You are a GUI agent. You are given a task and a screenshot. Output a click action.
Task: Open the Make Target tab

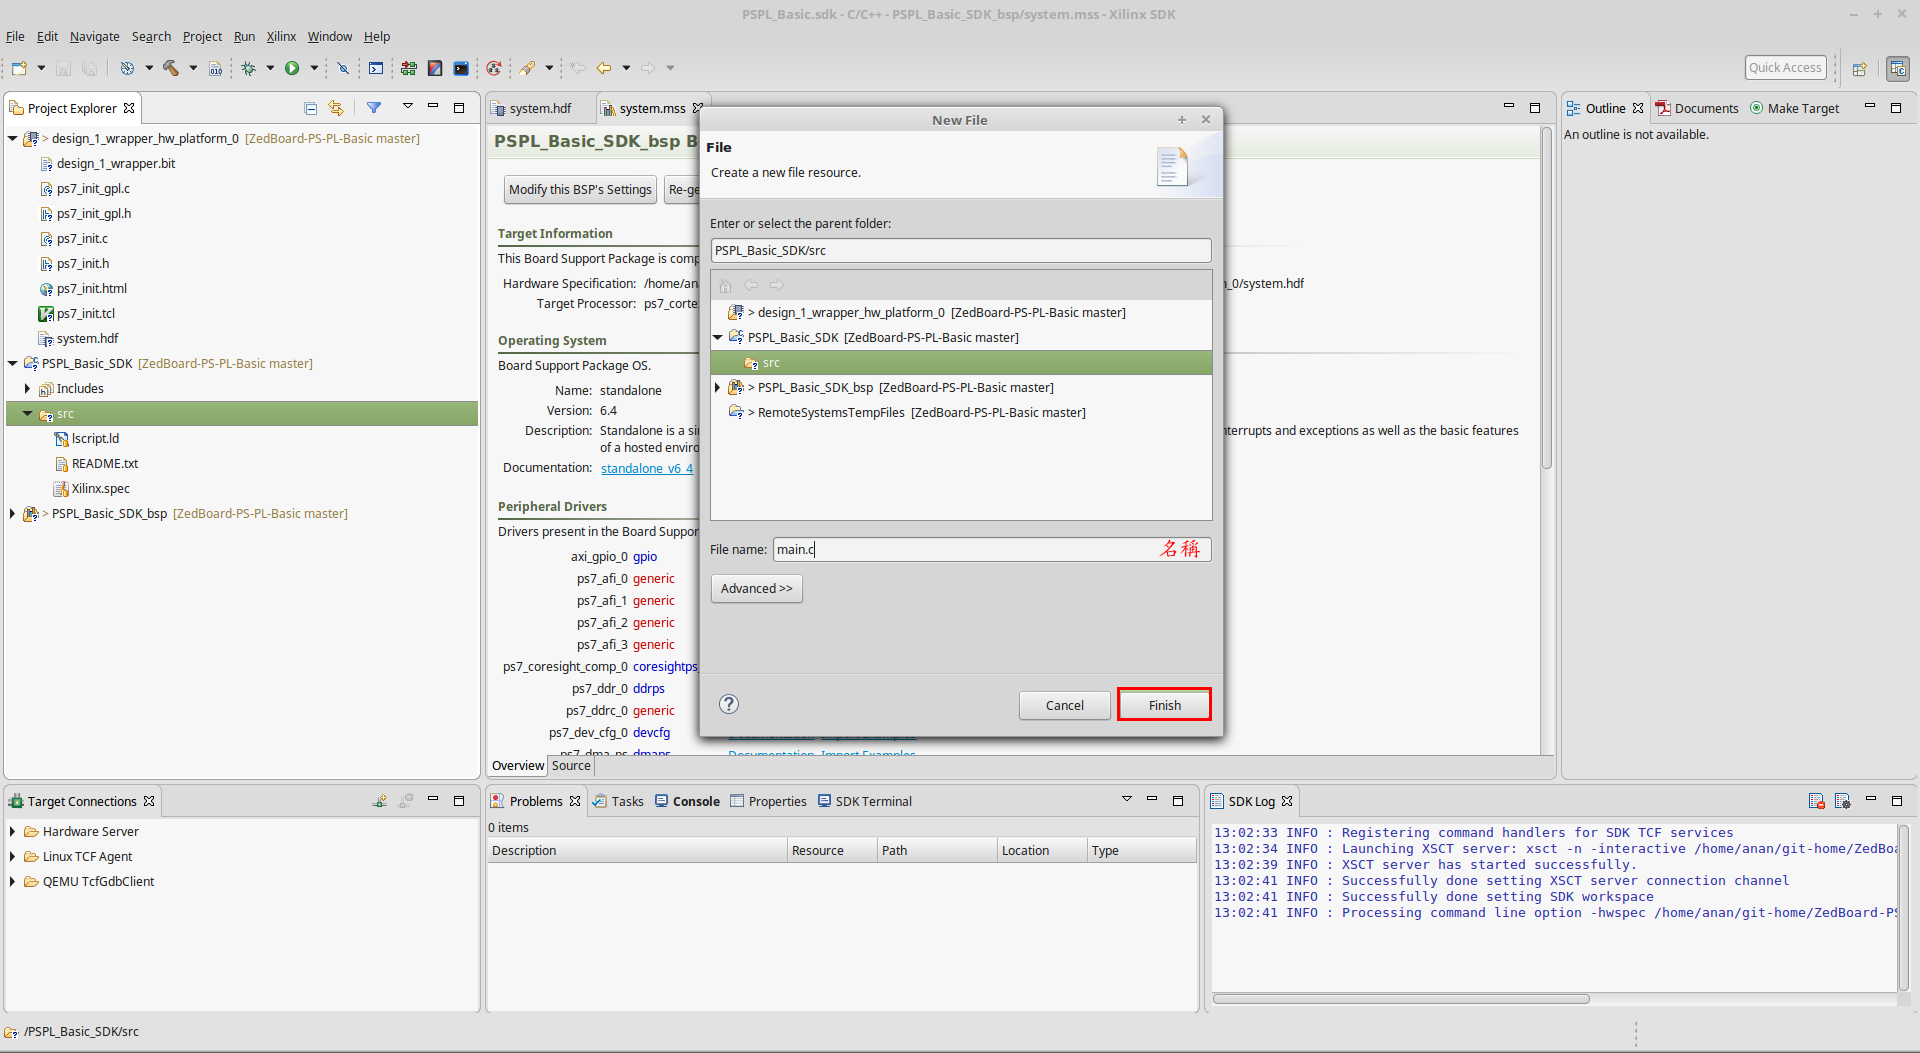click(1795, 109)
